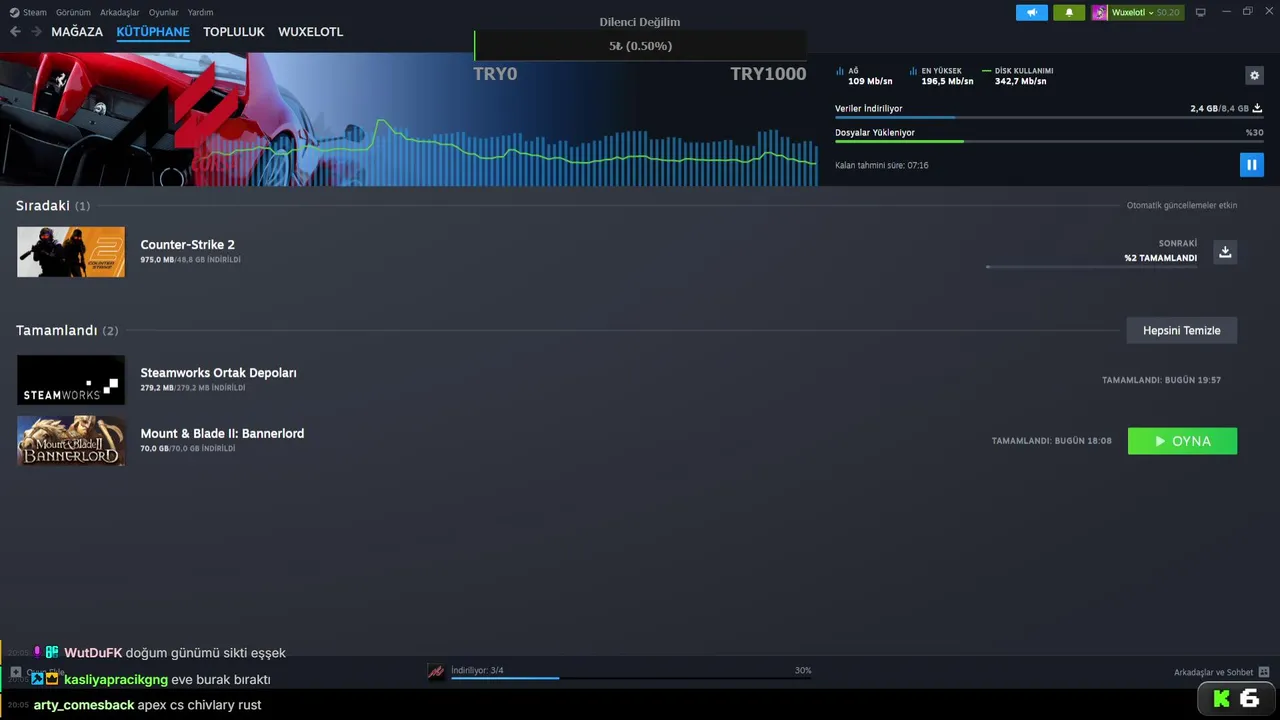Click the blue megaphone announcements icon

pyautogui.click(x=1032, y=13)
